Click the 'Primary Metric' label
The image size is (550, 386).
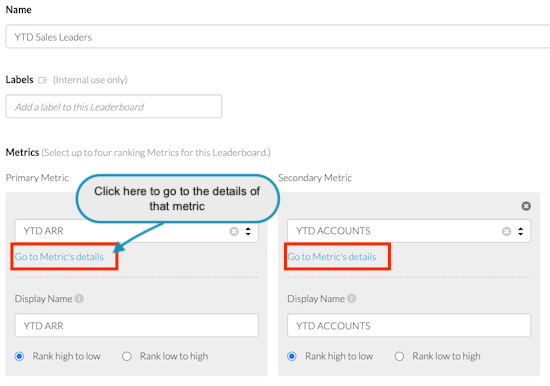click(x=37, y=178)
